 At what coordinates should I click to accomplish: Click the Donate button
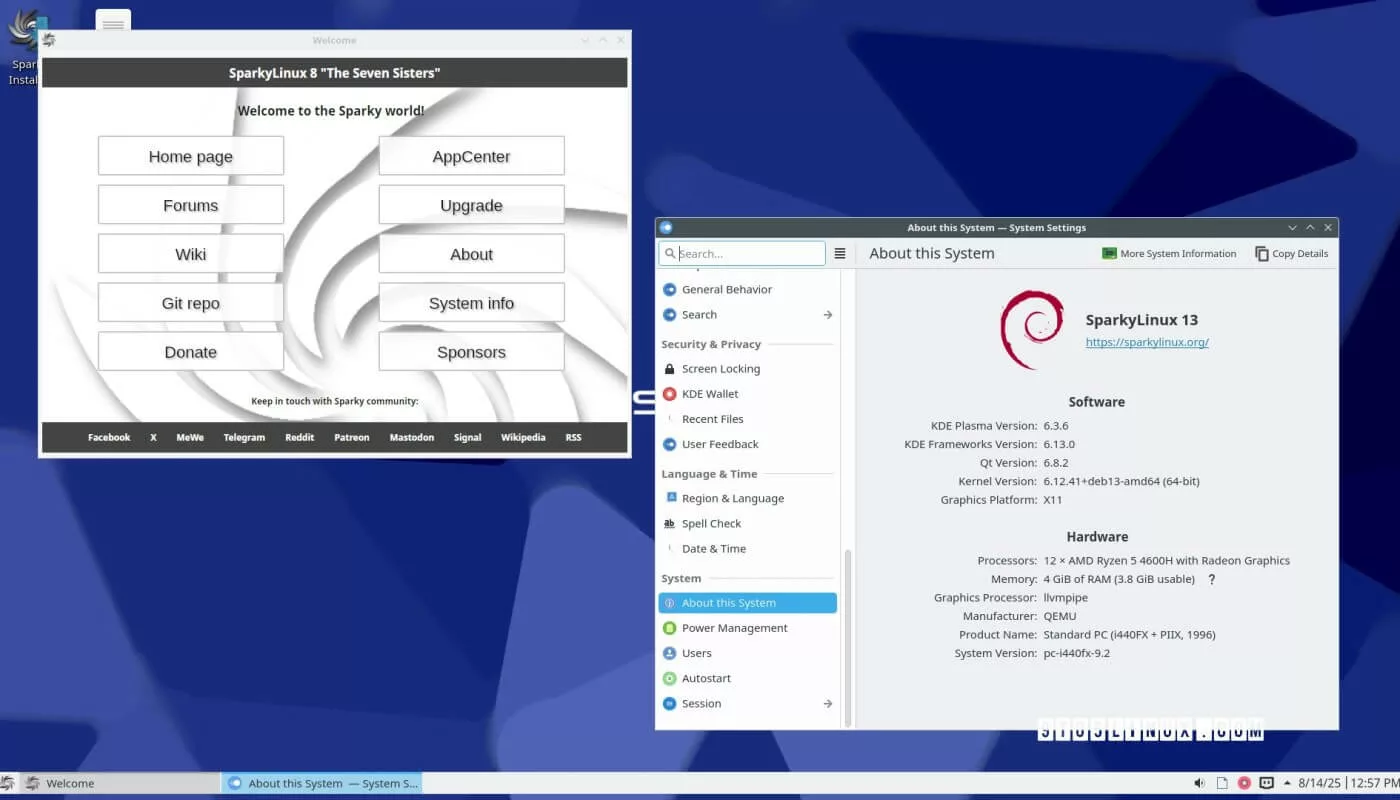(x=191, y=352)
